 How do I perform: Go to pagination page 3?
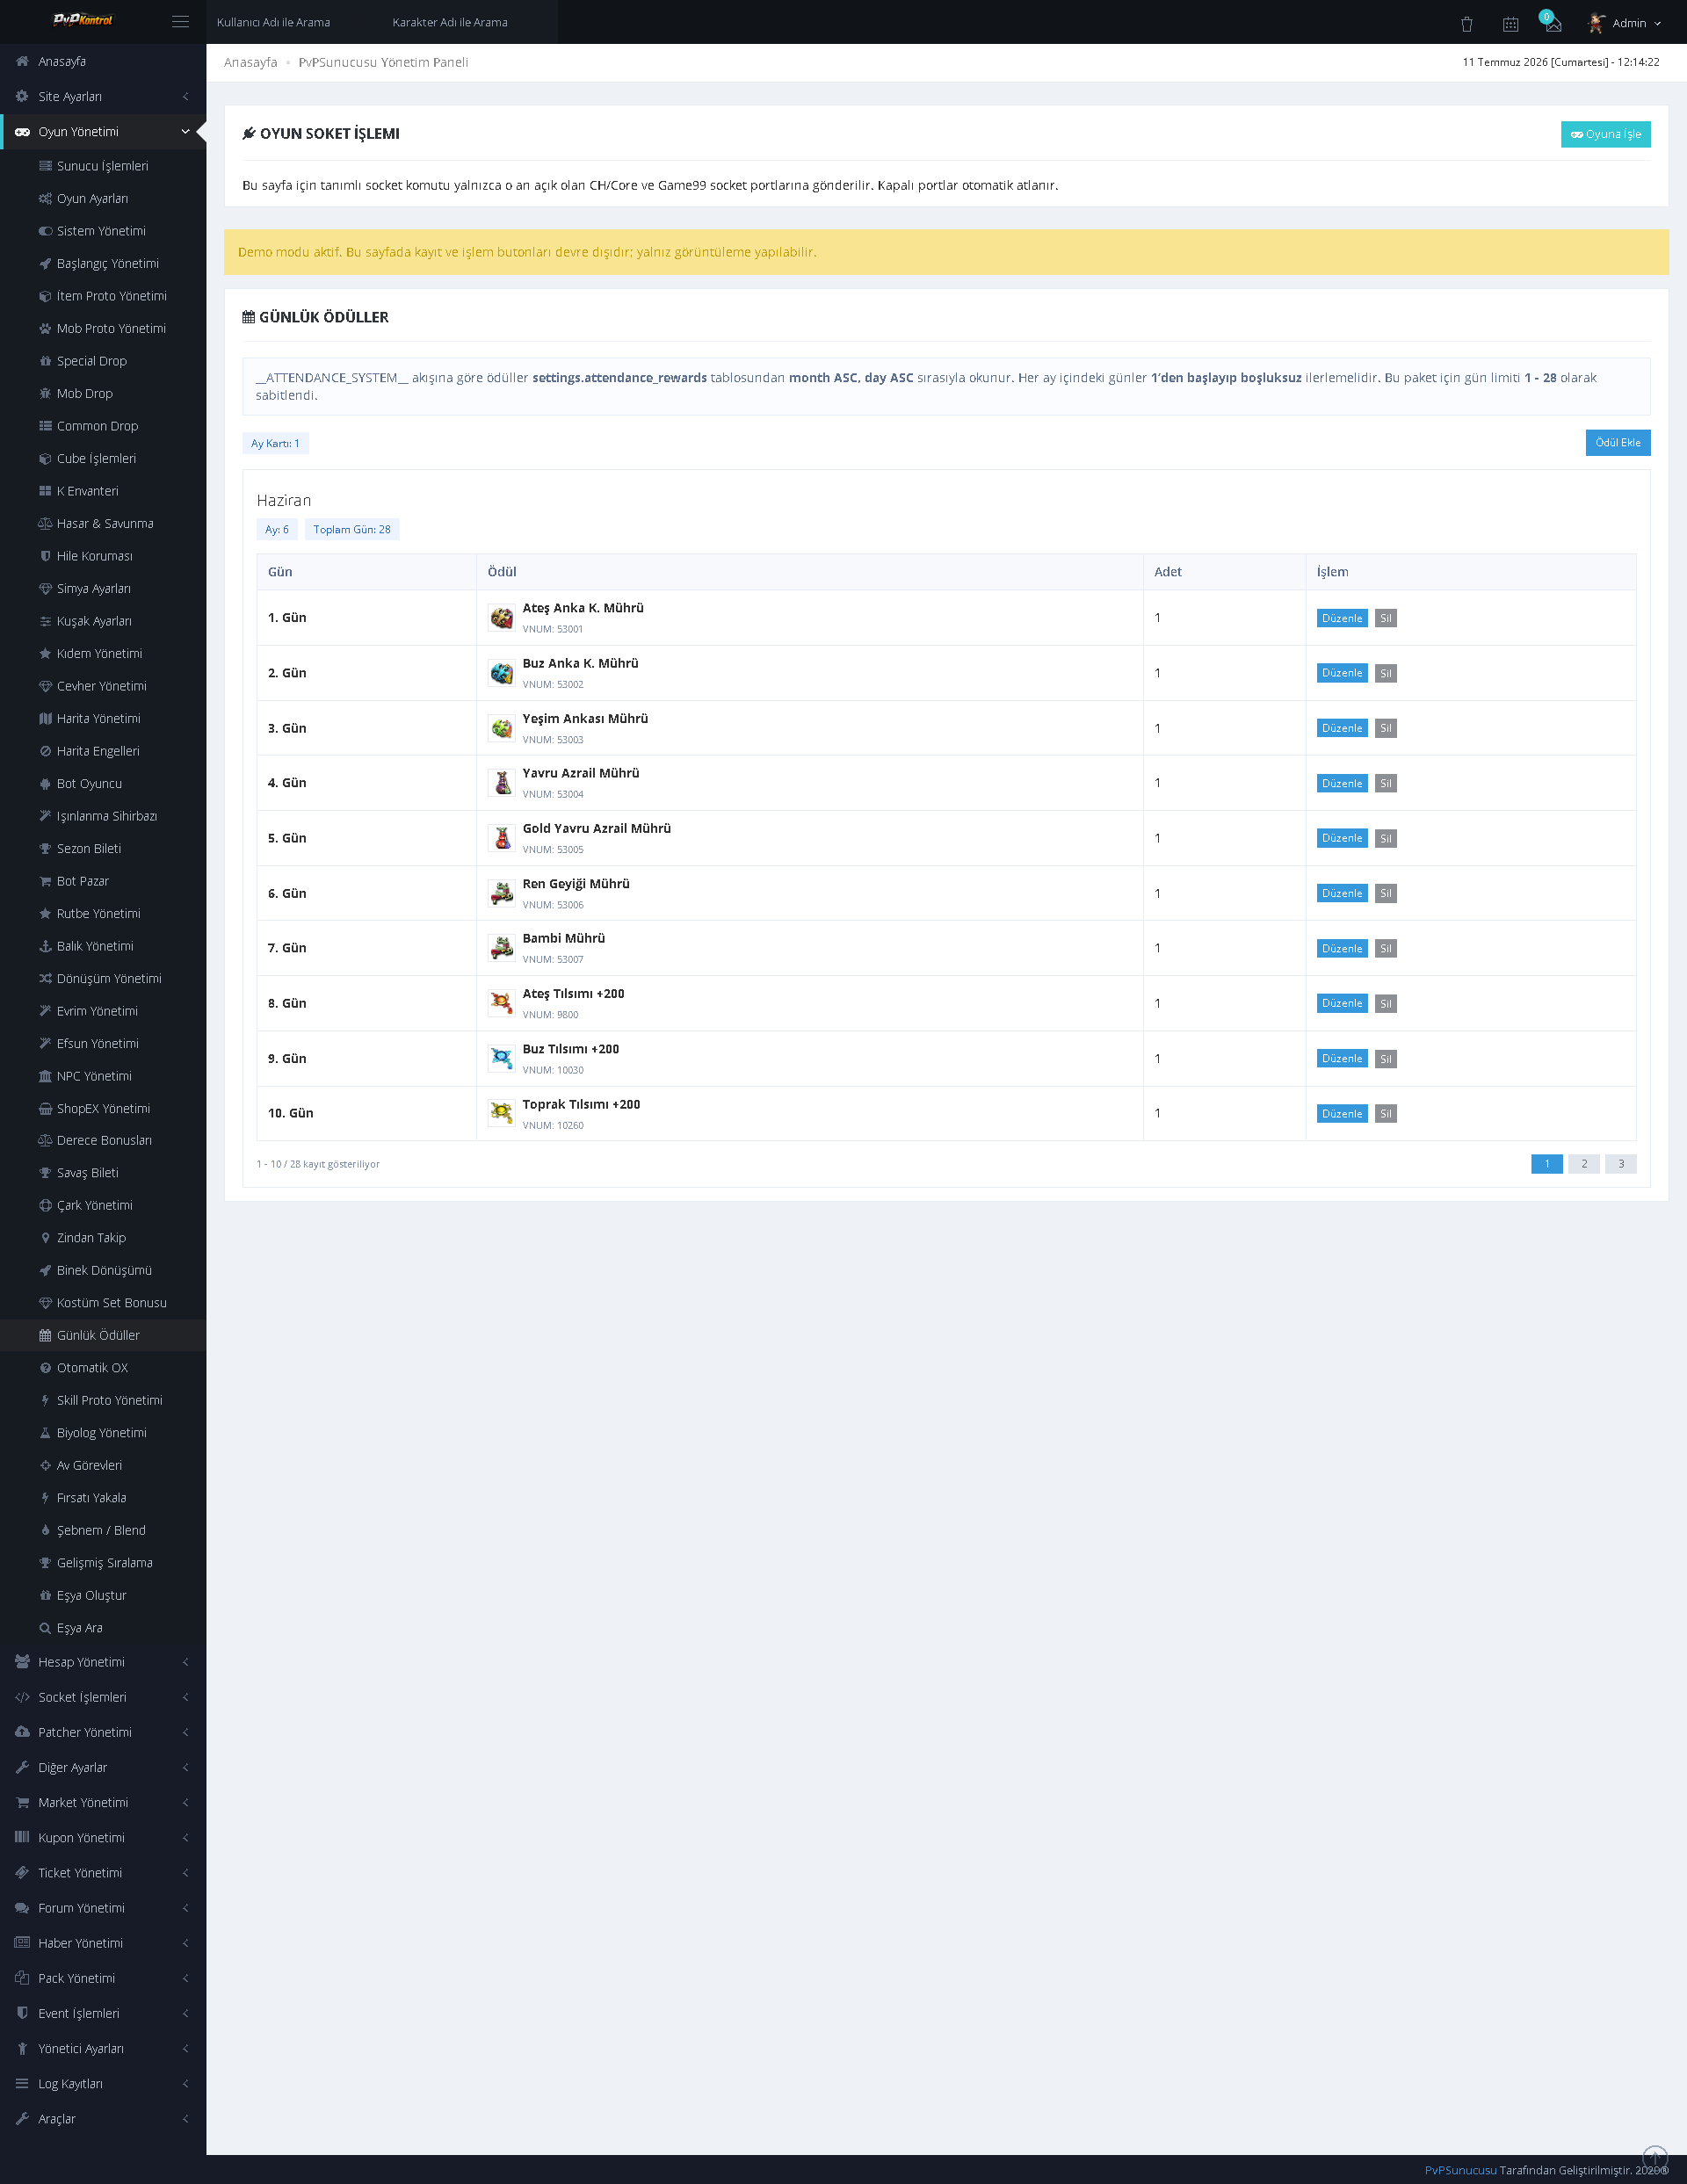pyautogui.click(x=1620, y=1164)
